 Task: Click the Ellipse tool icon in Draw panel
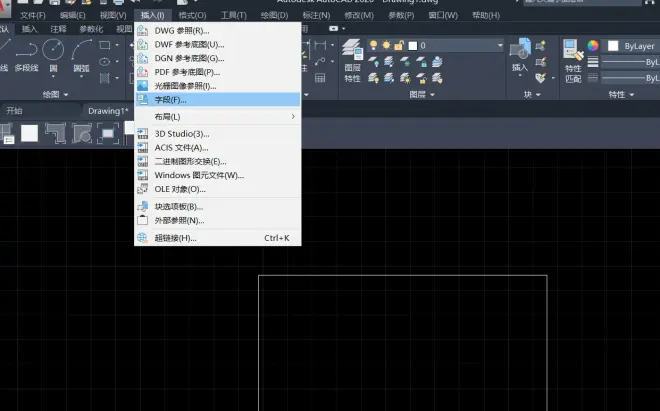tap(104, 62)
